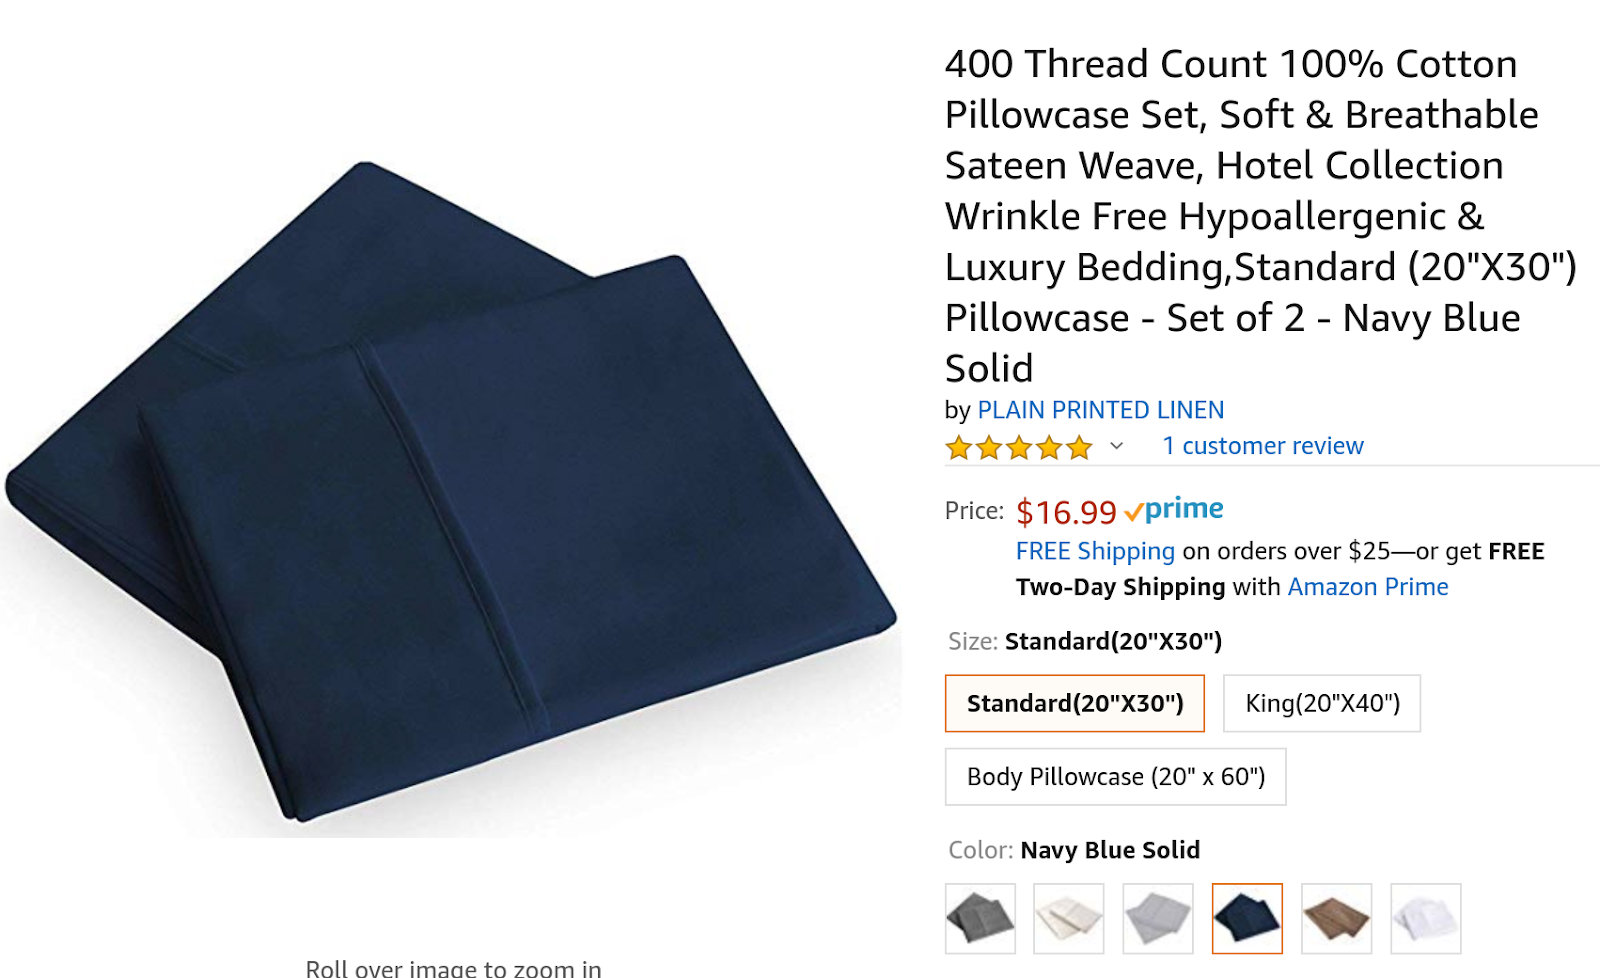
Task: Expand the star rating breakdown chevron
Action: (1117, 446)
